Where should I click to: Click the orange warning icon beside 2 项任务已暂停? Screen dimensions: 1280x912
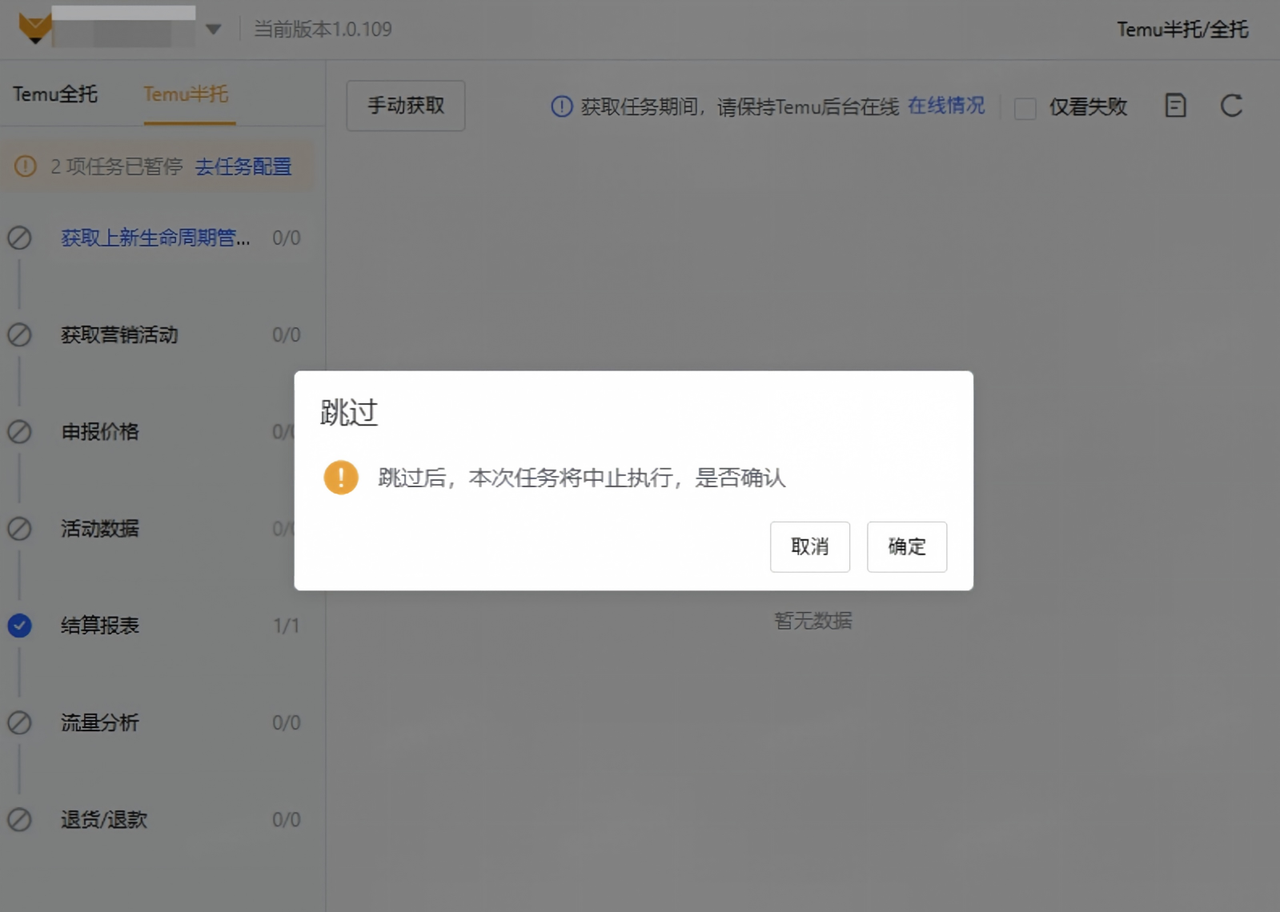tap(25, 167)
